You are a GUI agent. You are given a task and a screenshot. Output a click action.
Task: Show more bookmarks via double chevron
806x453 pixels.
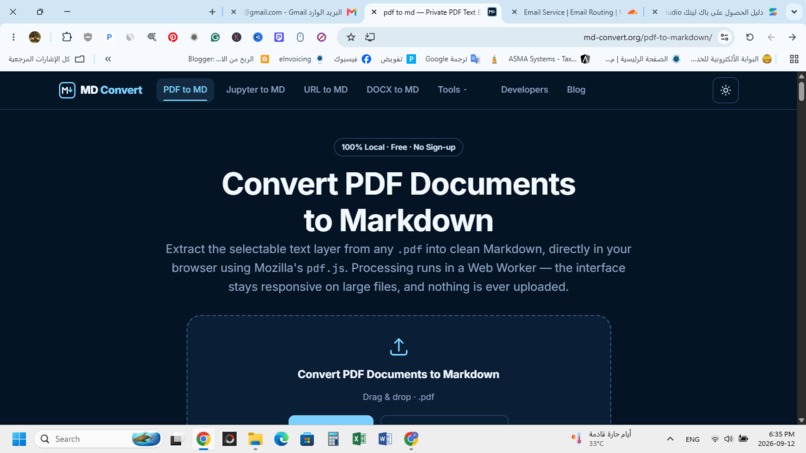click(108, 59)
